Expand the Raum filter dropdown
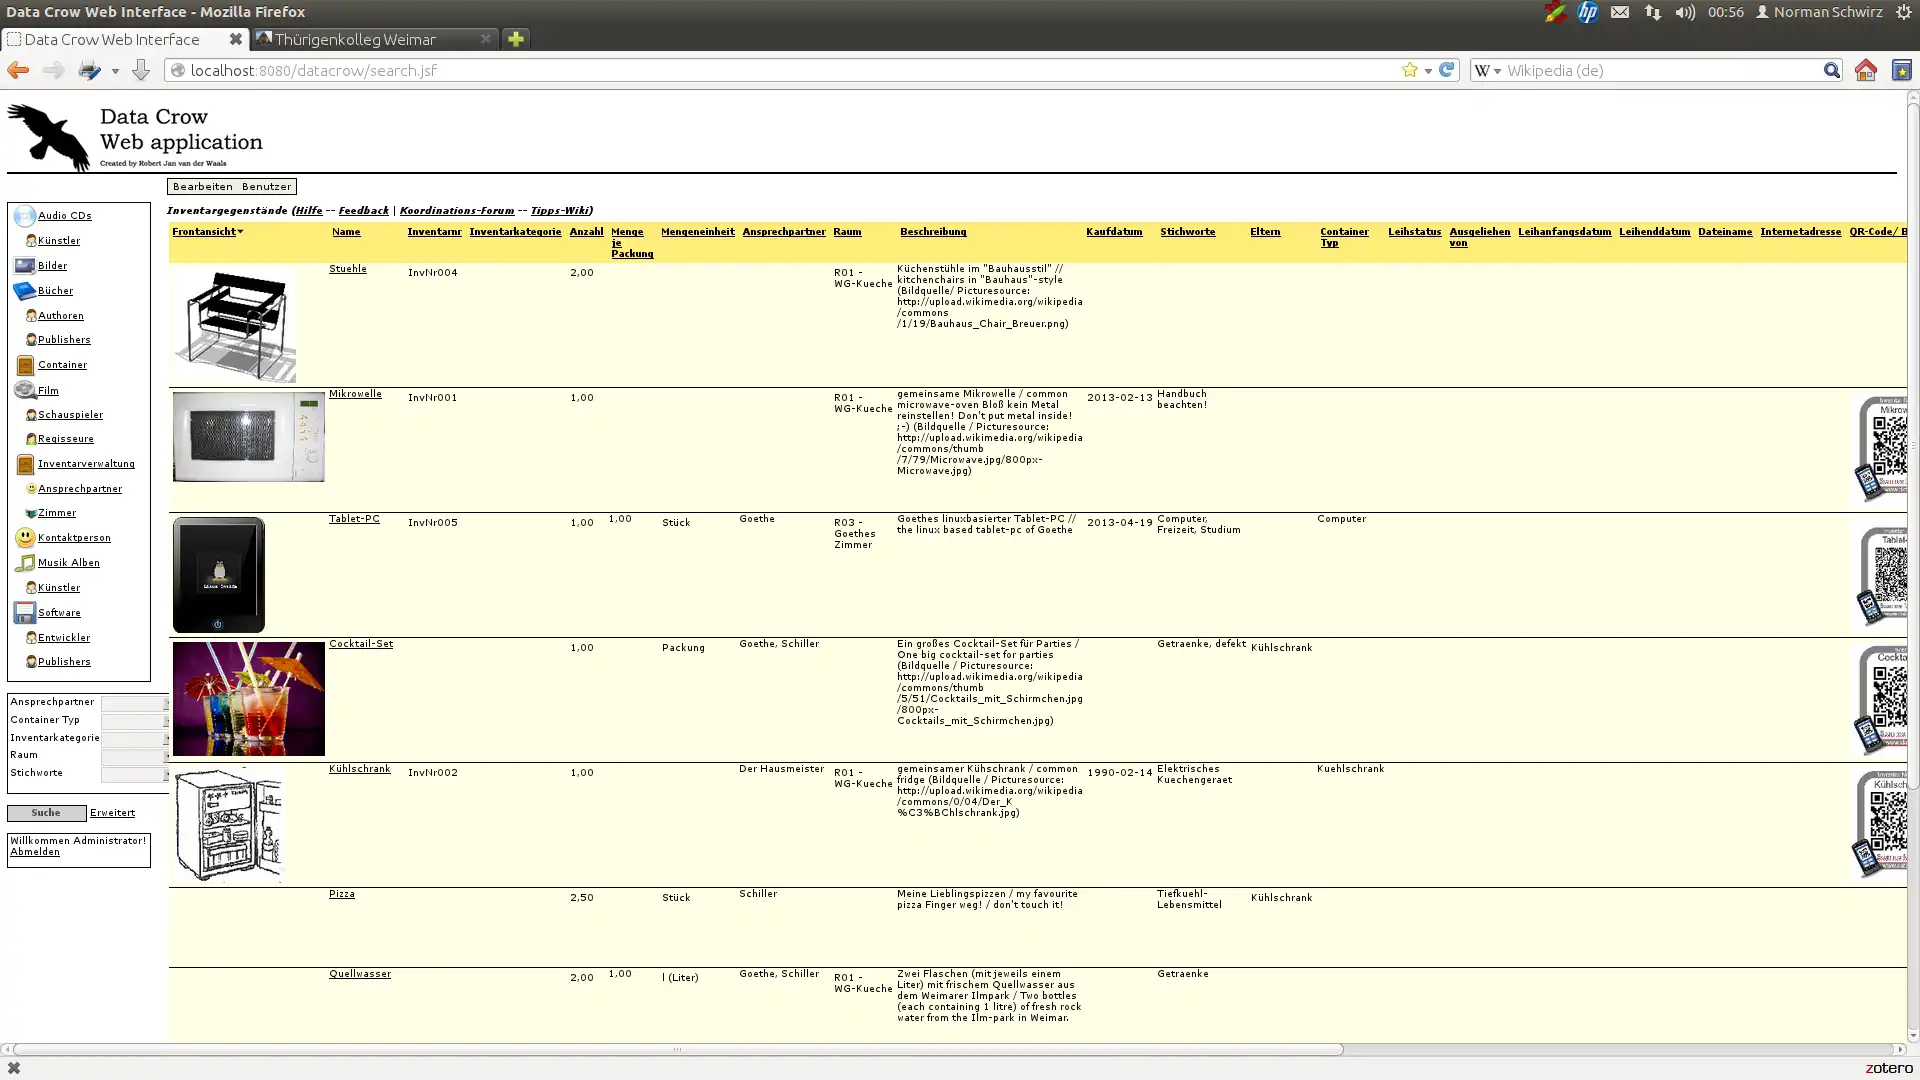This screenshot has width=1920, height=1080. pos(165,756)
